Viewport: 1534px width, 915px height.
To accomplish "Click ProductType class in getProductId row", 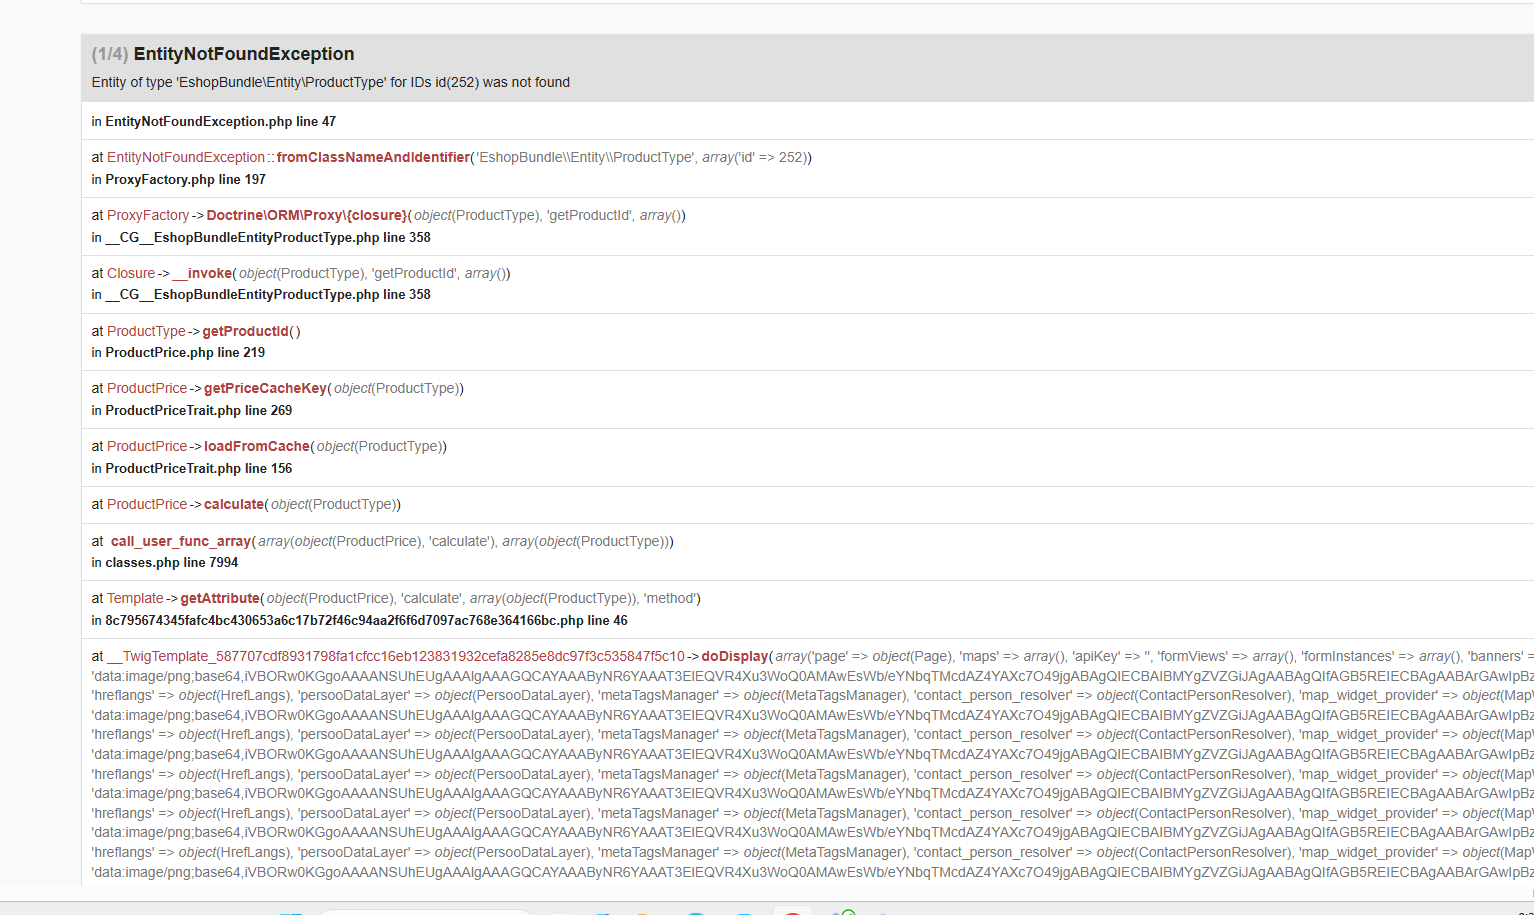I will pos(146,331).
